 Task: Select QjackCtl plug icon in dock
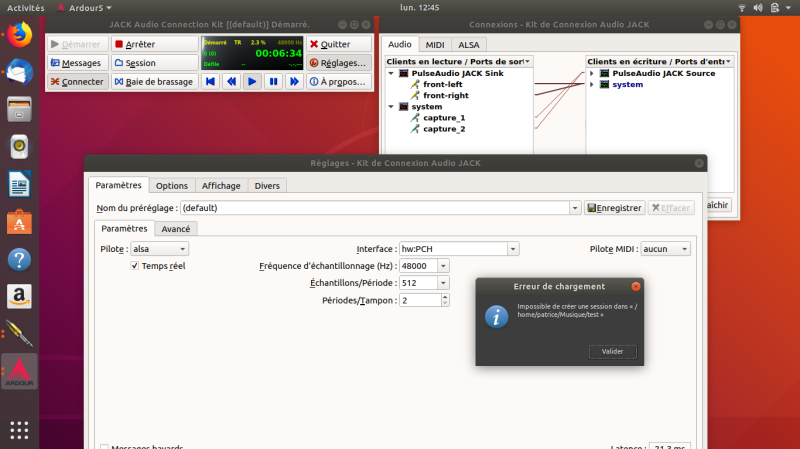[19, 334]
